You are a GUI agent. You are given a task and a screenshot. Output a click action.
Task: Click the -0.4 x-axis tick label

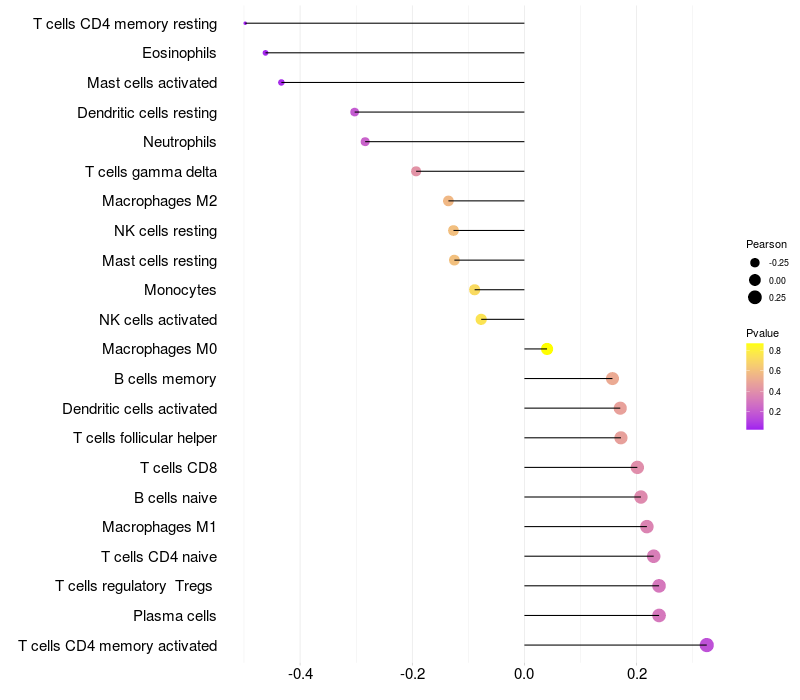[x=300, y=674]
